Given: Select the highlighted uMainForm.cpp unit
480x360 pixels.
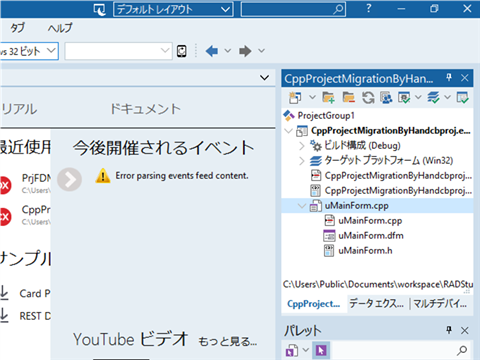Looking at the screenshot, I should click(357, 206).
